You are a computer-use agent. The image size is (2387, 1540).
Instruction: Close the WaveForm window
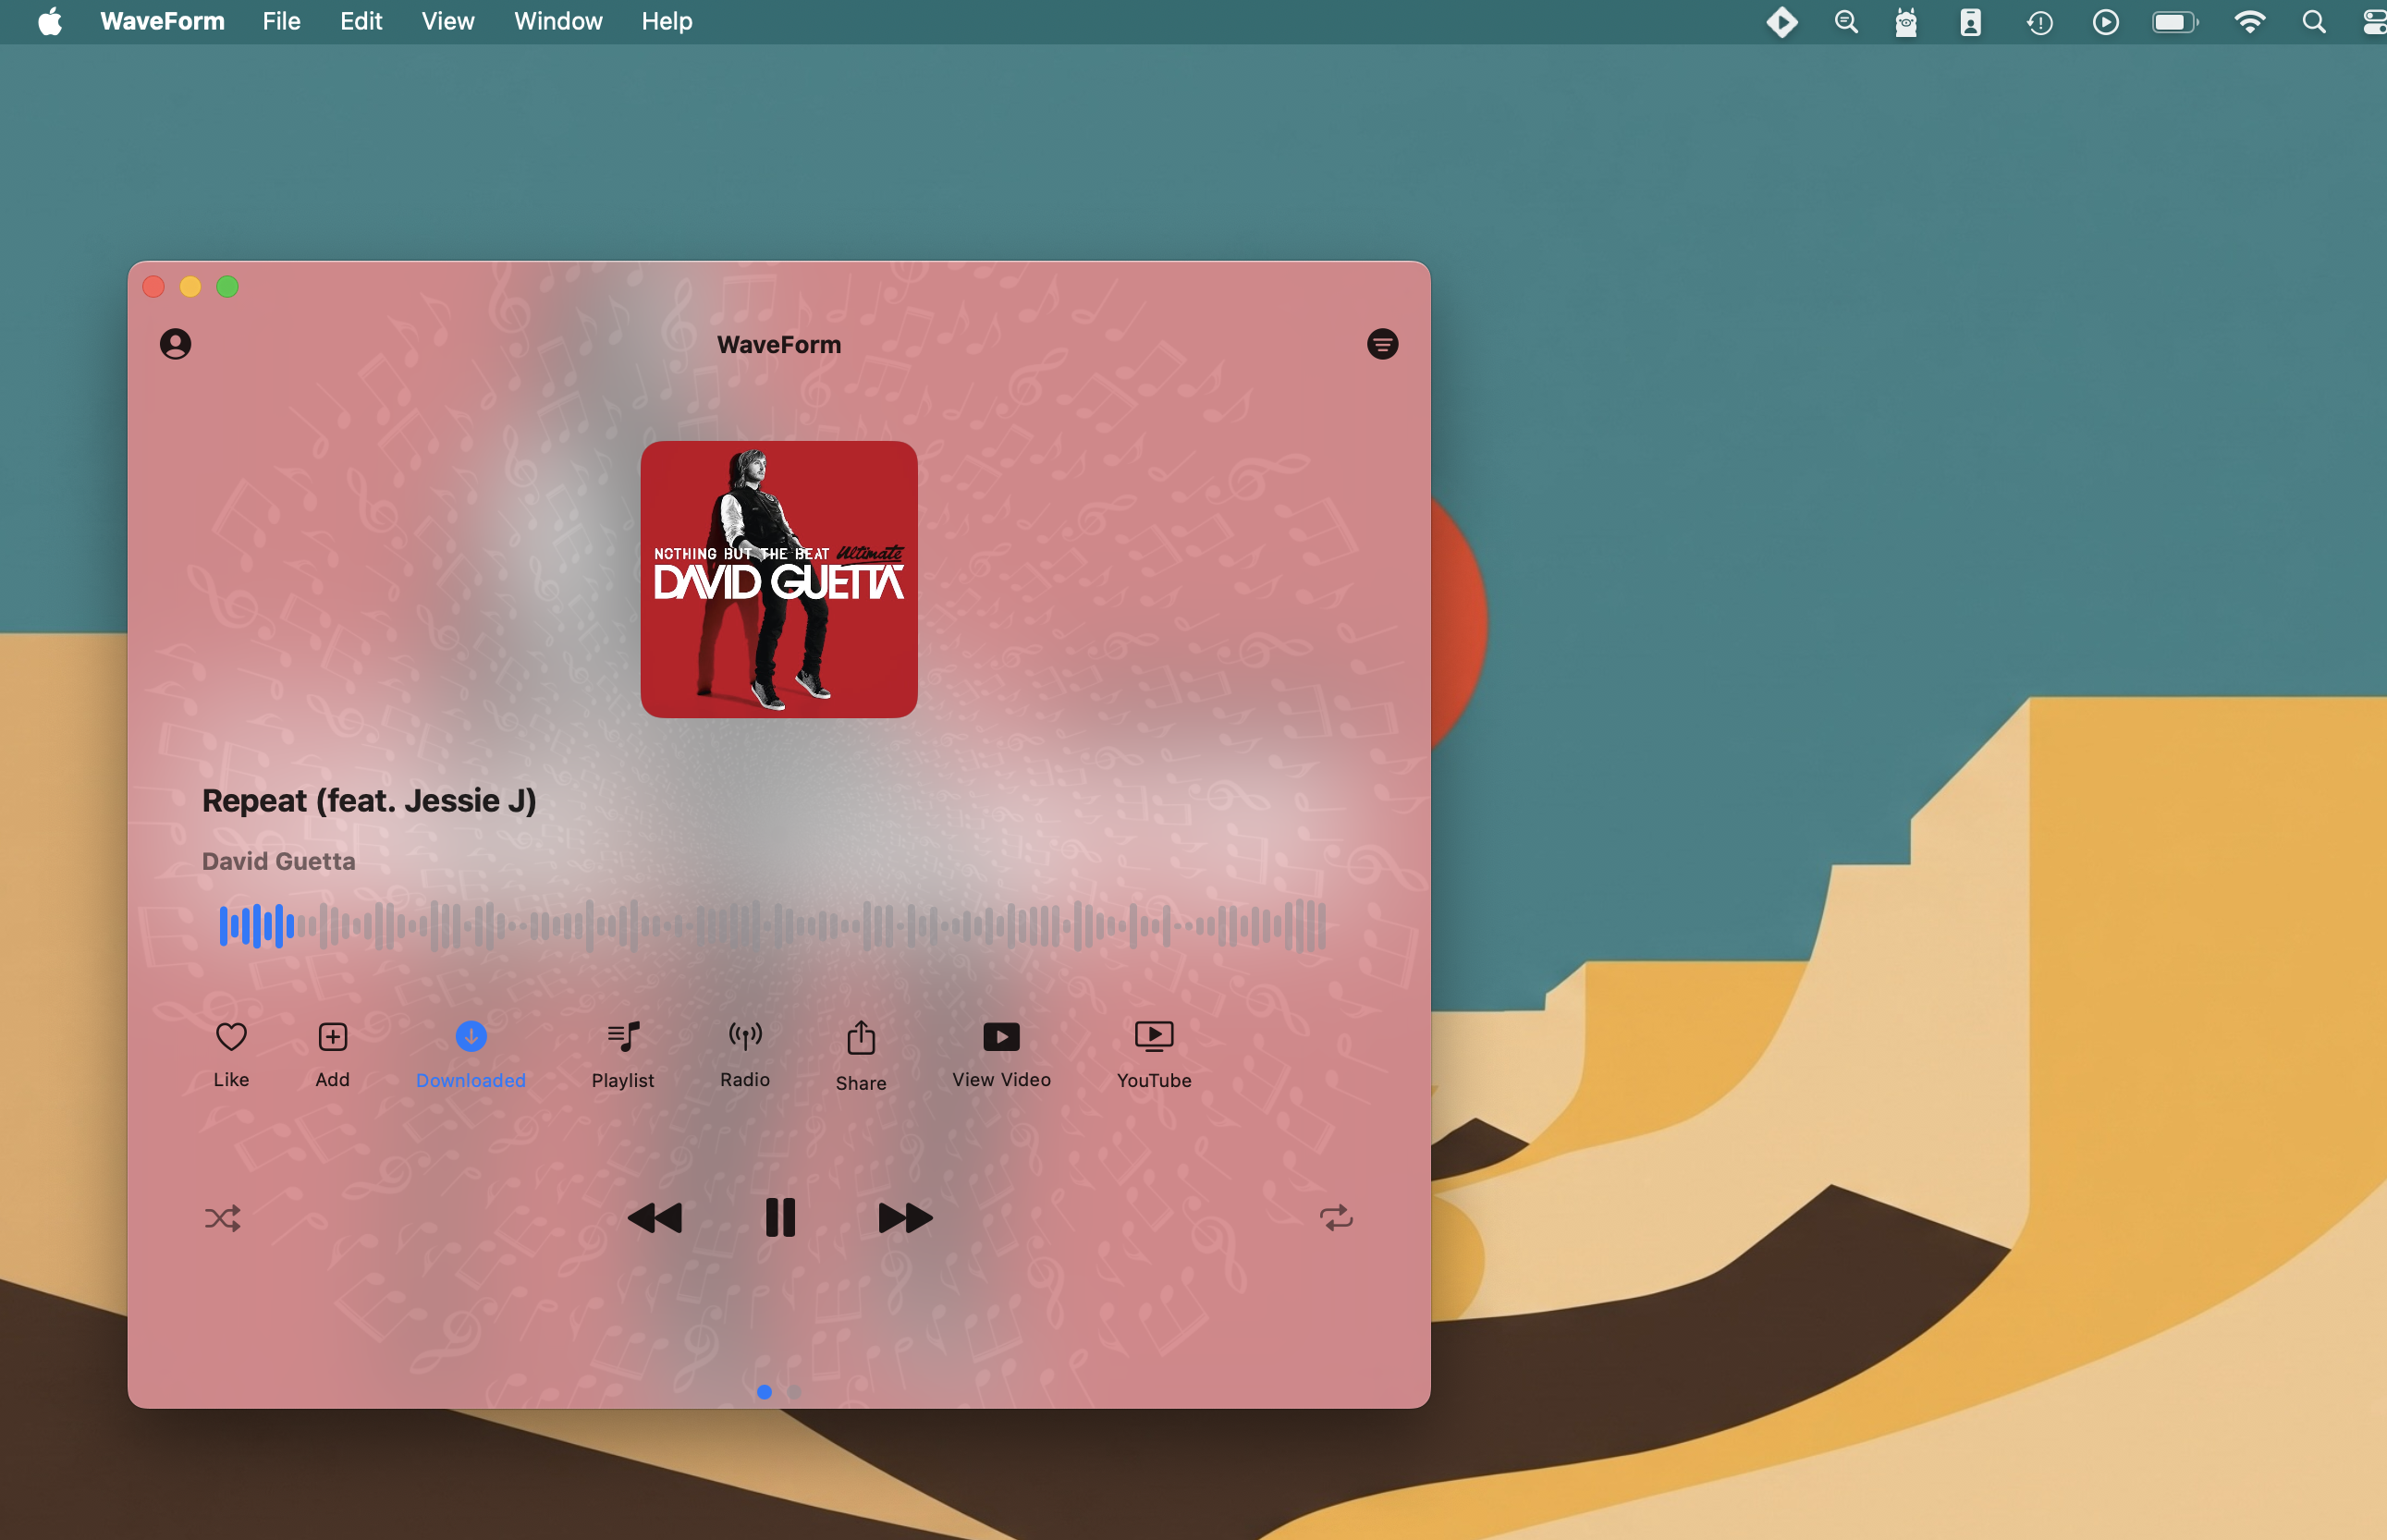pos(153,287)
